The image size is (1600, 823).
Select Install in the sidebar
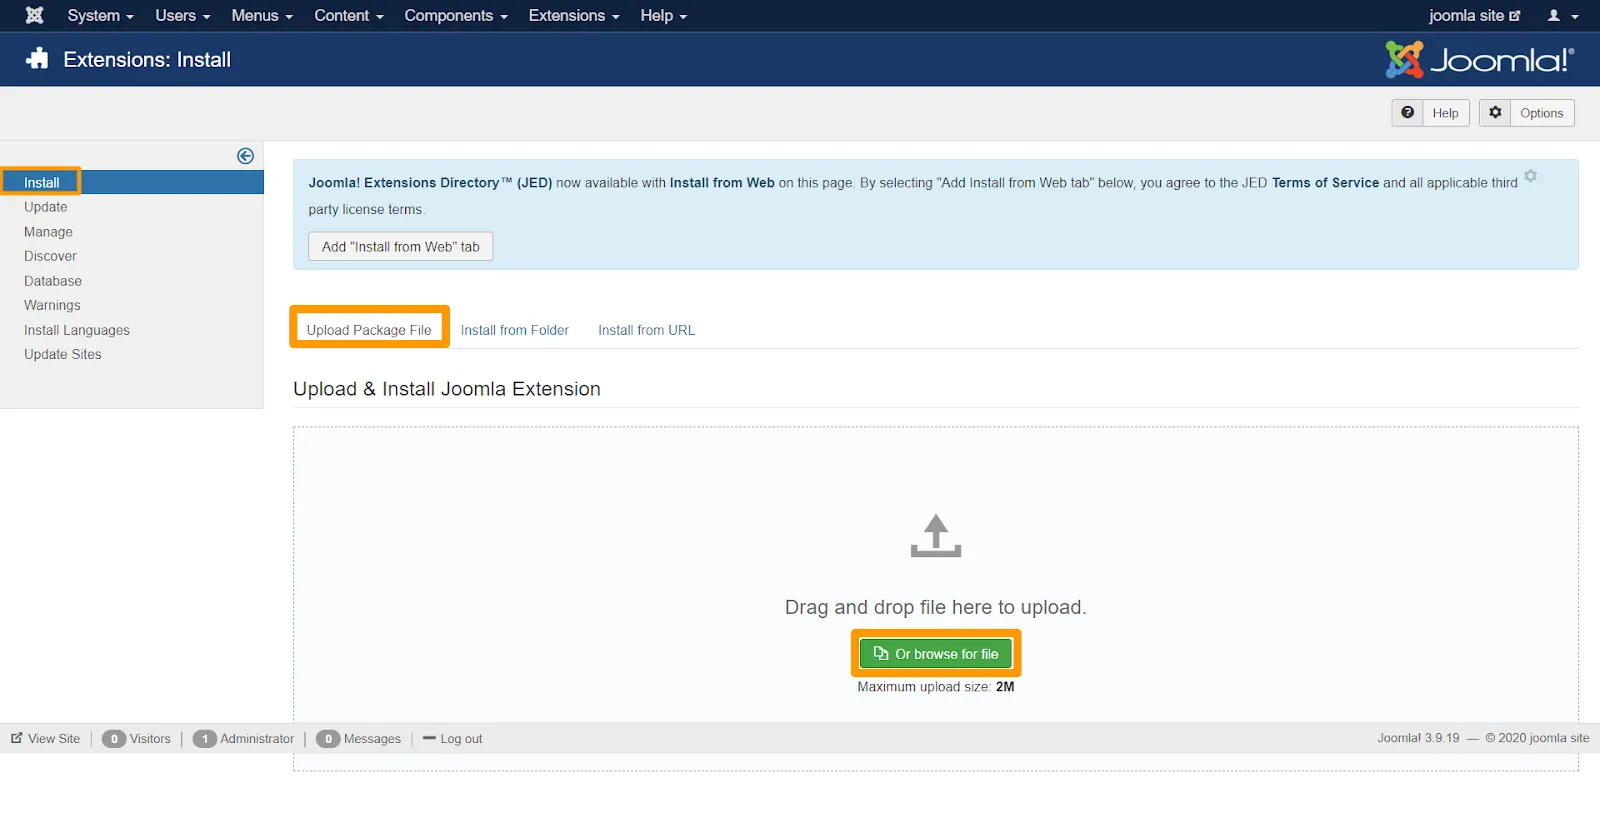click(132, 182)
